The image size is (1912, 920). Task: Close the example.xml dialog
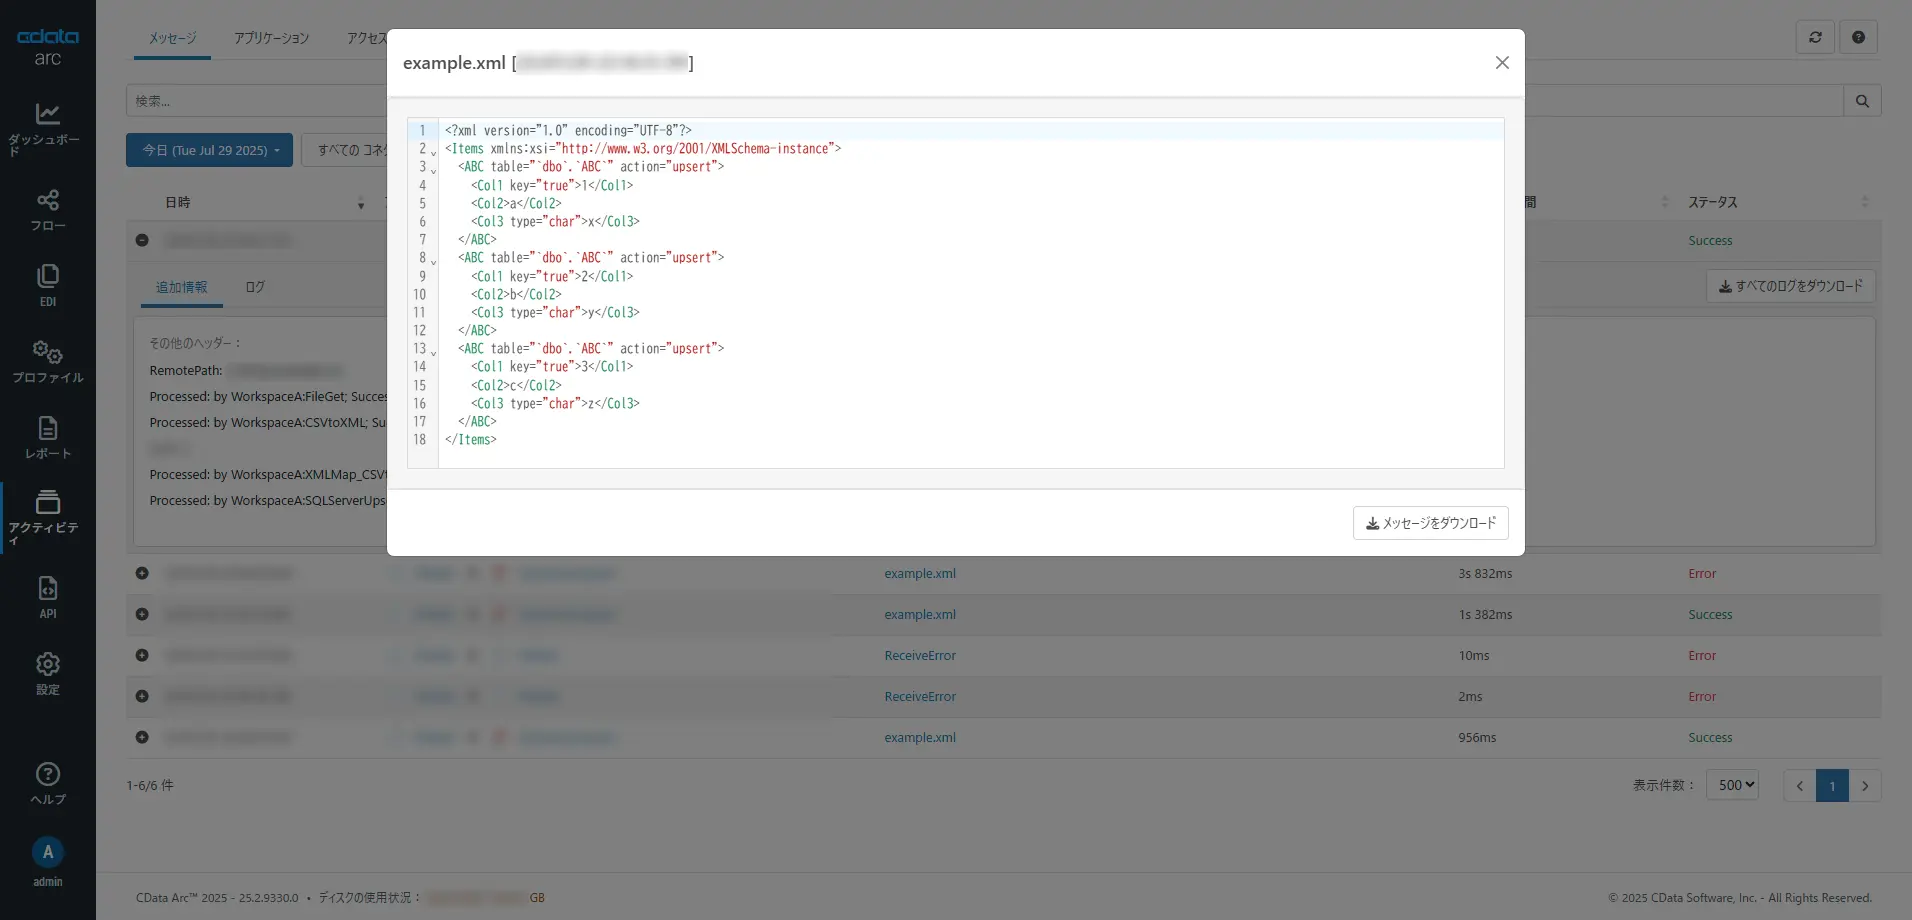click(1502, 63)
